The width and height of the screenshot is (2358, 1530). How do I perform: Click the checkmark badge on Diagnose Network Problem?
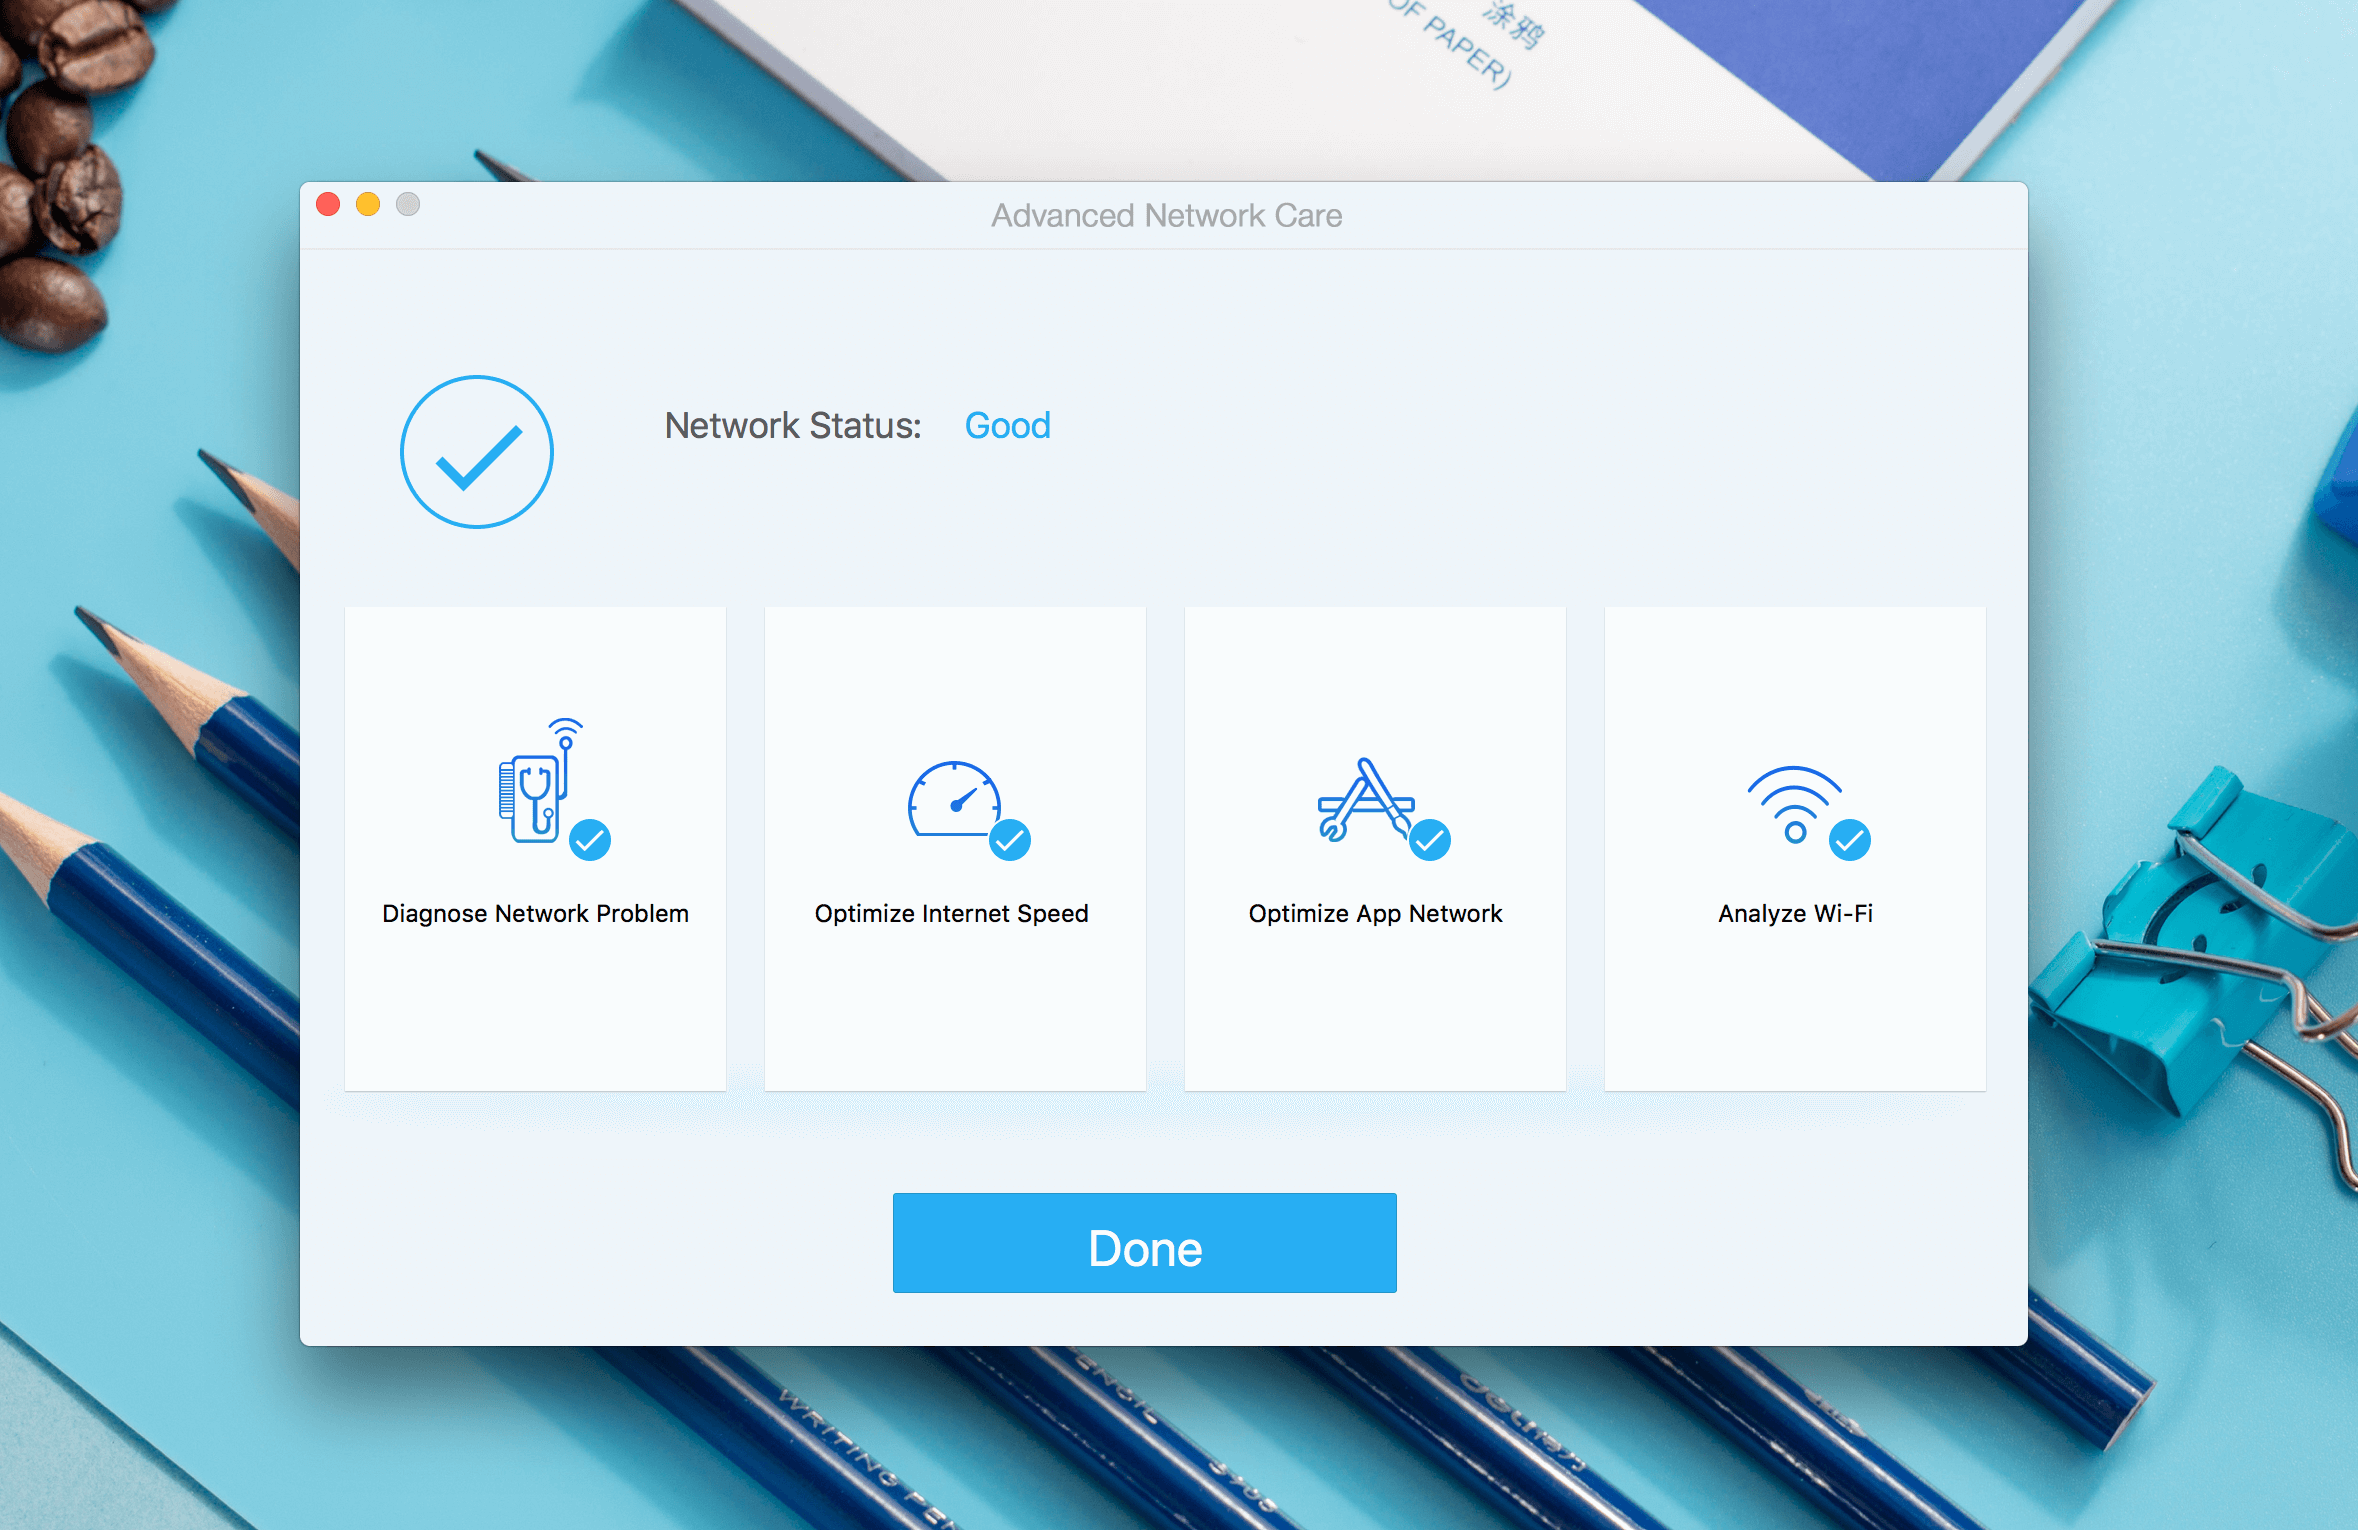point(590,840)
